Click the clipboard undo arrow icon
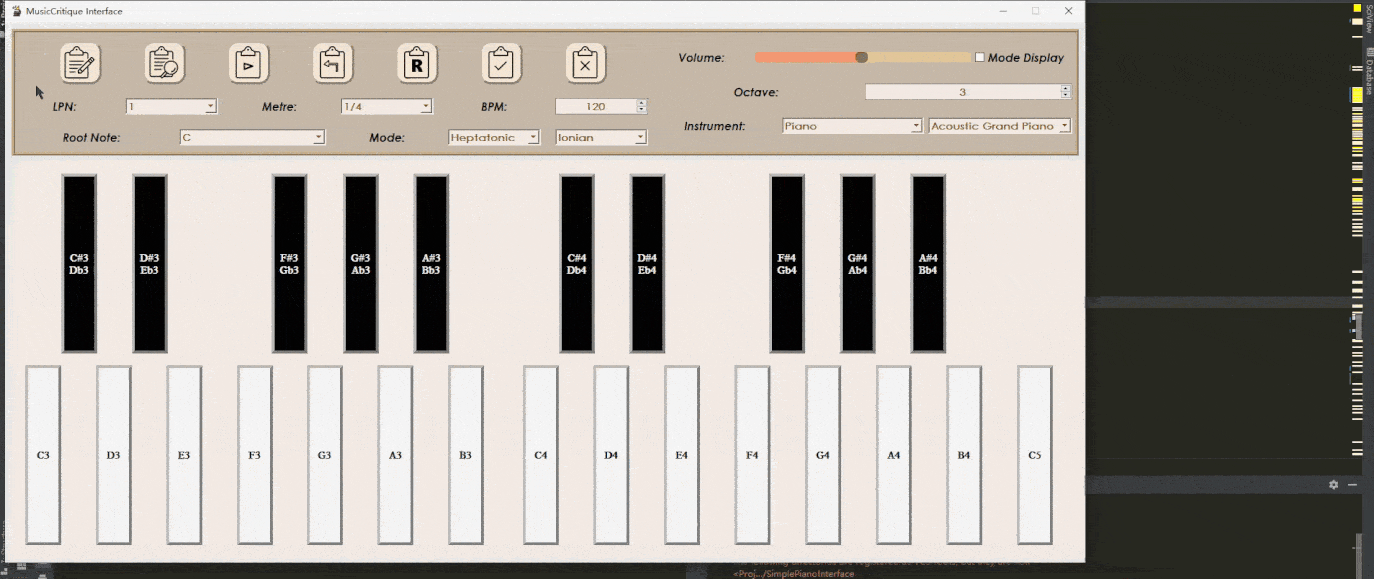 coord(332,63)
